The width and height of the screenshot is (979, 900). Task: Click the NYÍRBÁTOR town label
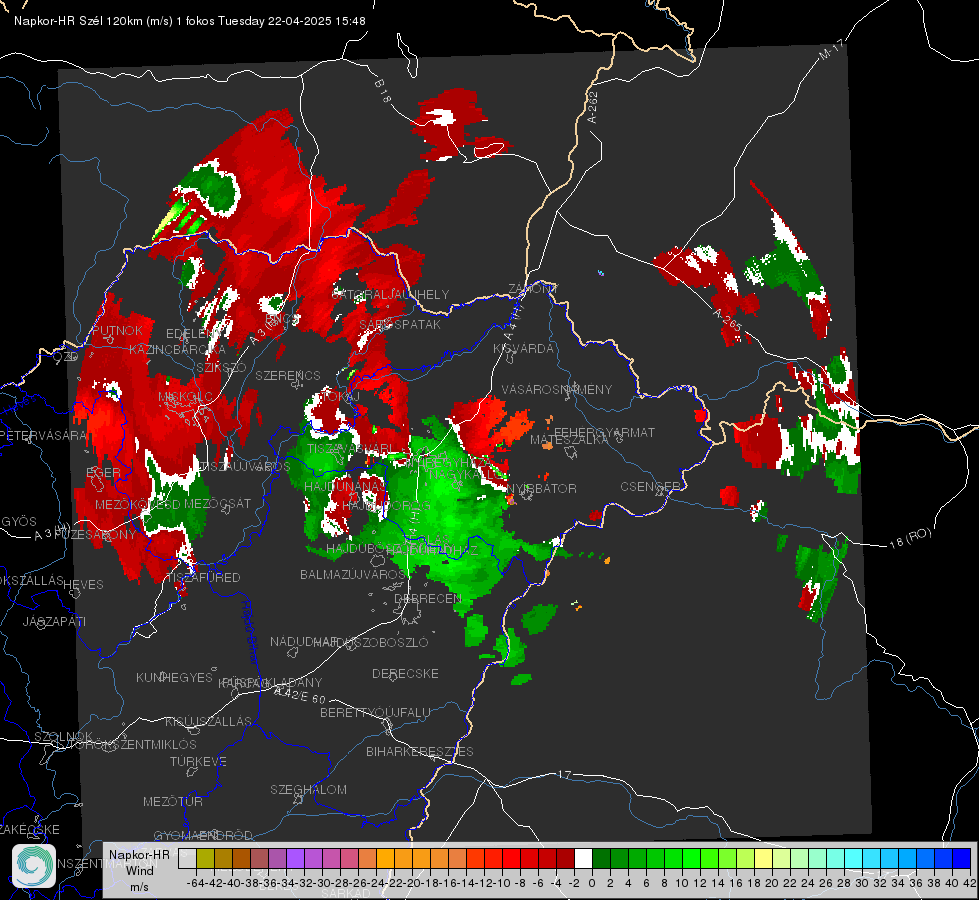point(542,488)
